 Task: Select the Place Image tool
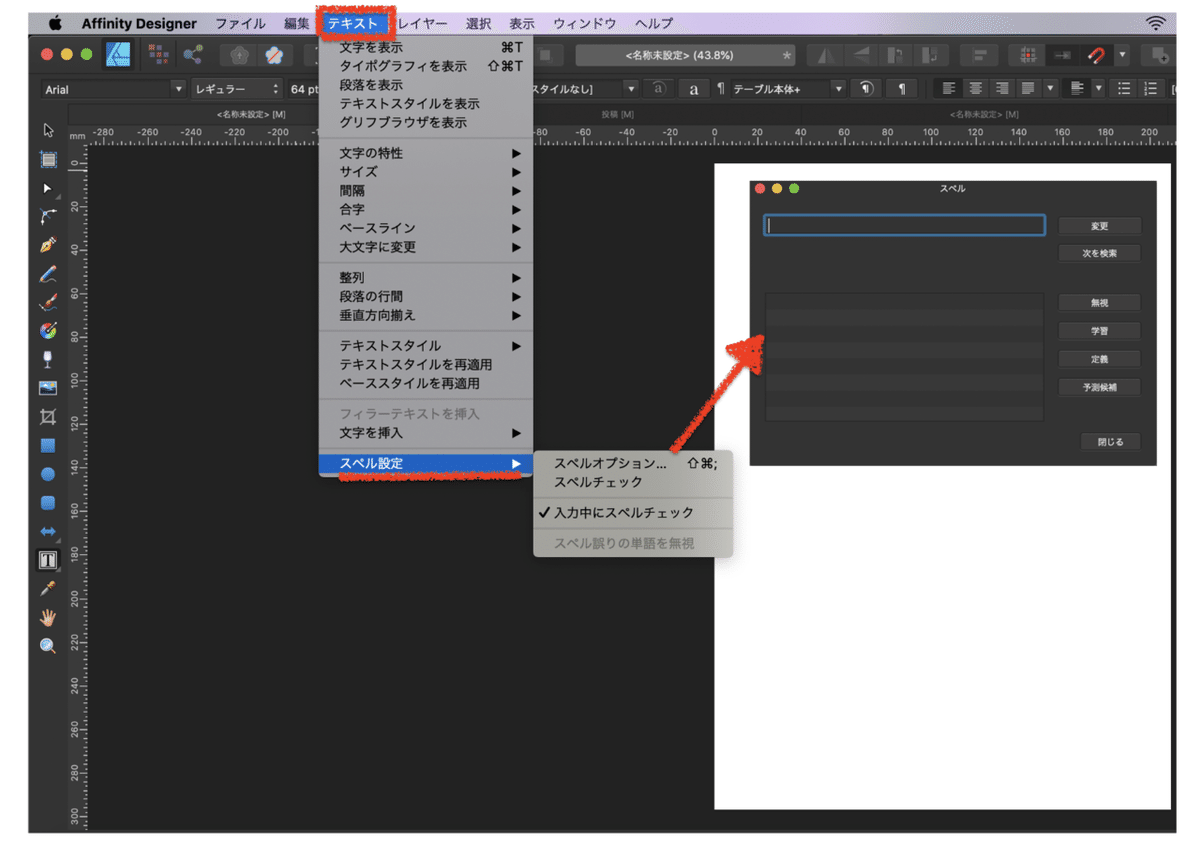coord(48,388)
